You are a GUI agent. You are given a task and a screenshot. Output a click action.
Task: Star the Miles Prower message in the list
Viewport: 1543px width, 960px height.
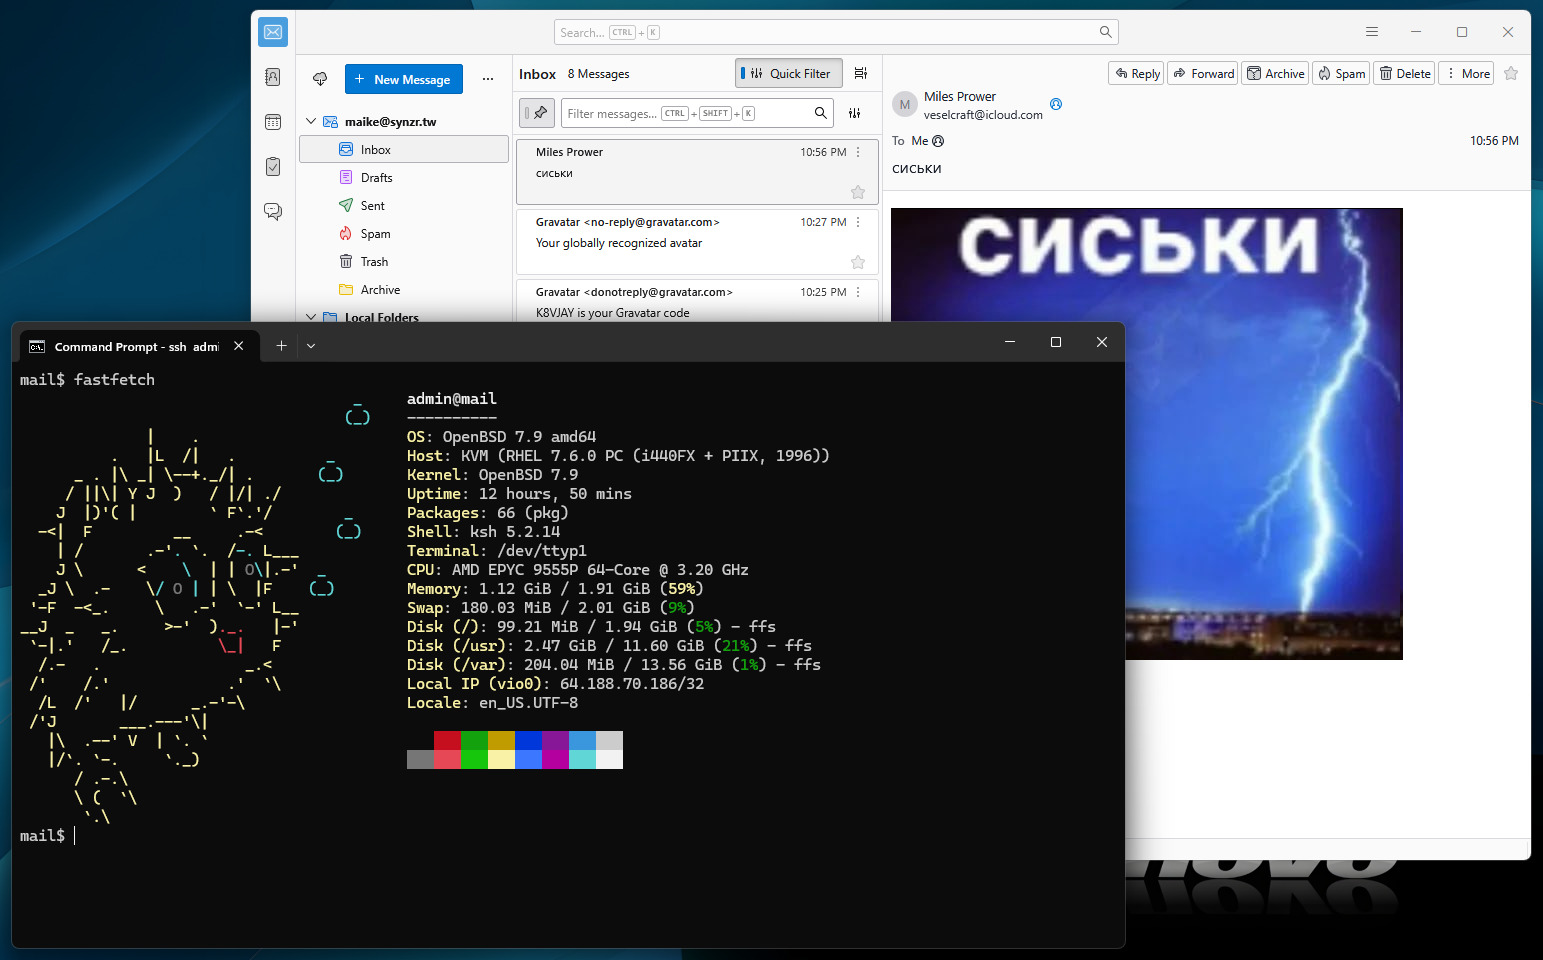(858, 192)
